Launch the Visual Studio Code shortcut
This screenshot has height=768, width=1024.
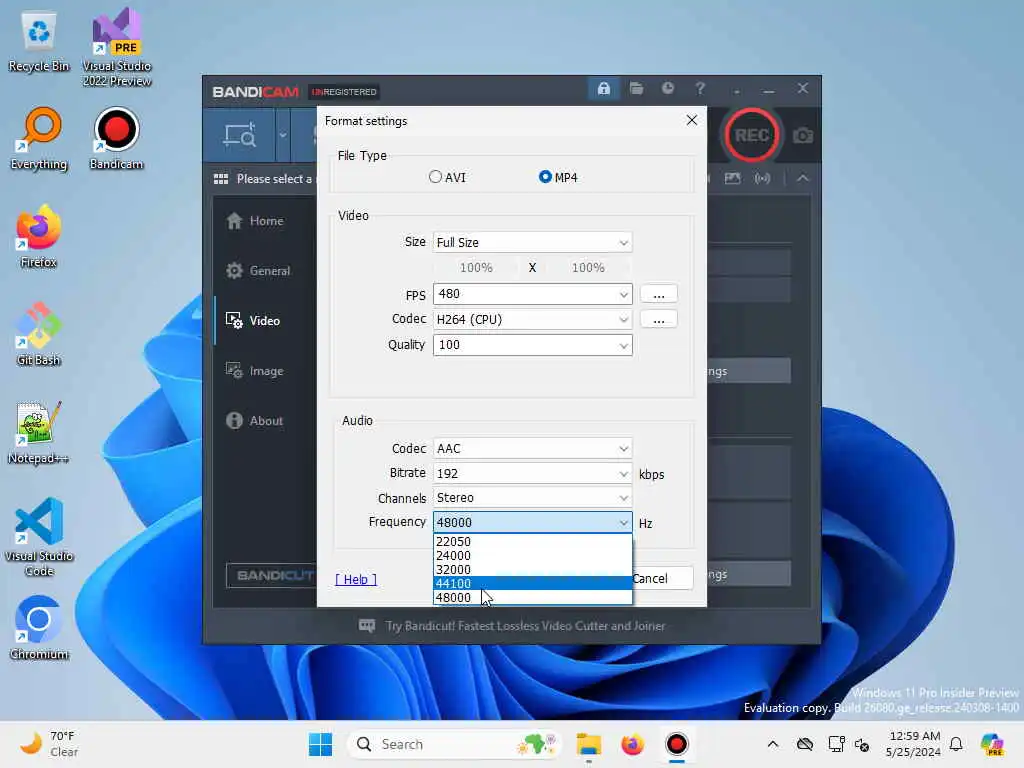point(39,537)
